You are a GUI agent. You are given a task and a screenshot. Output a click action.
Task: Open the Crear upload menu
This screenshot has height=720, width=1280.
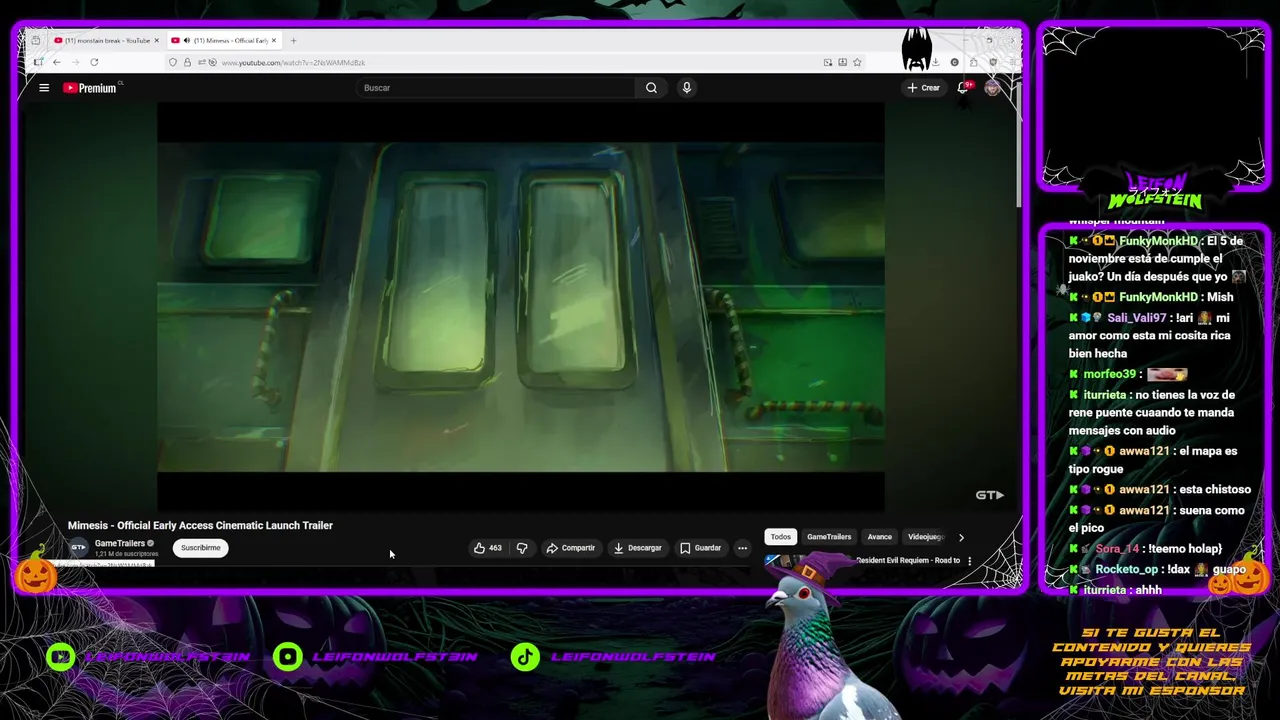923,88
